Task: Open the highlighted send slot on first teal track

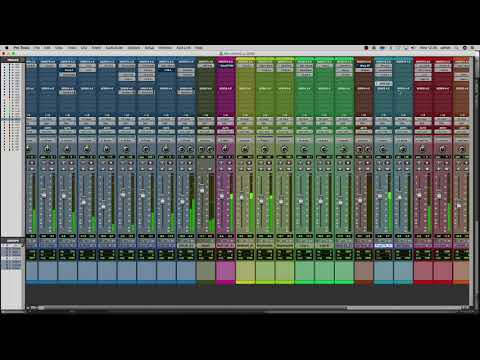Action: point(383,84)
